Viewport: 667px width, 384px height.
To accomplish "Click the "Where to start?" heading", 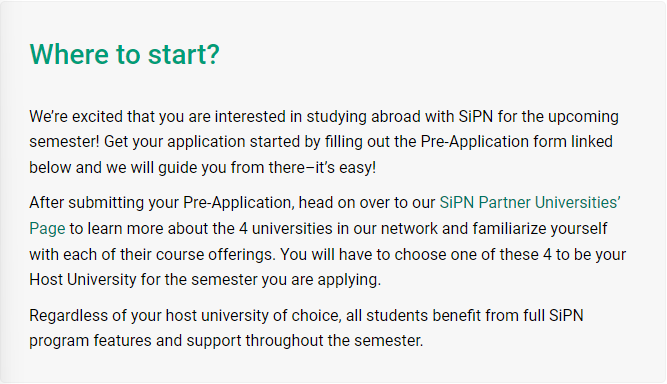I will (x=124, y=54).
